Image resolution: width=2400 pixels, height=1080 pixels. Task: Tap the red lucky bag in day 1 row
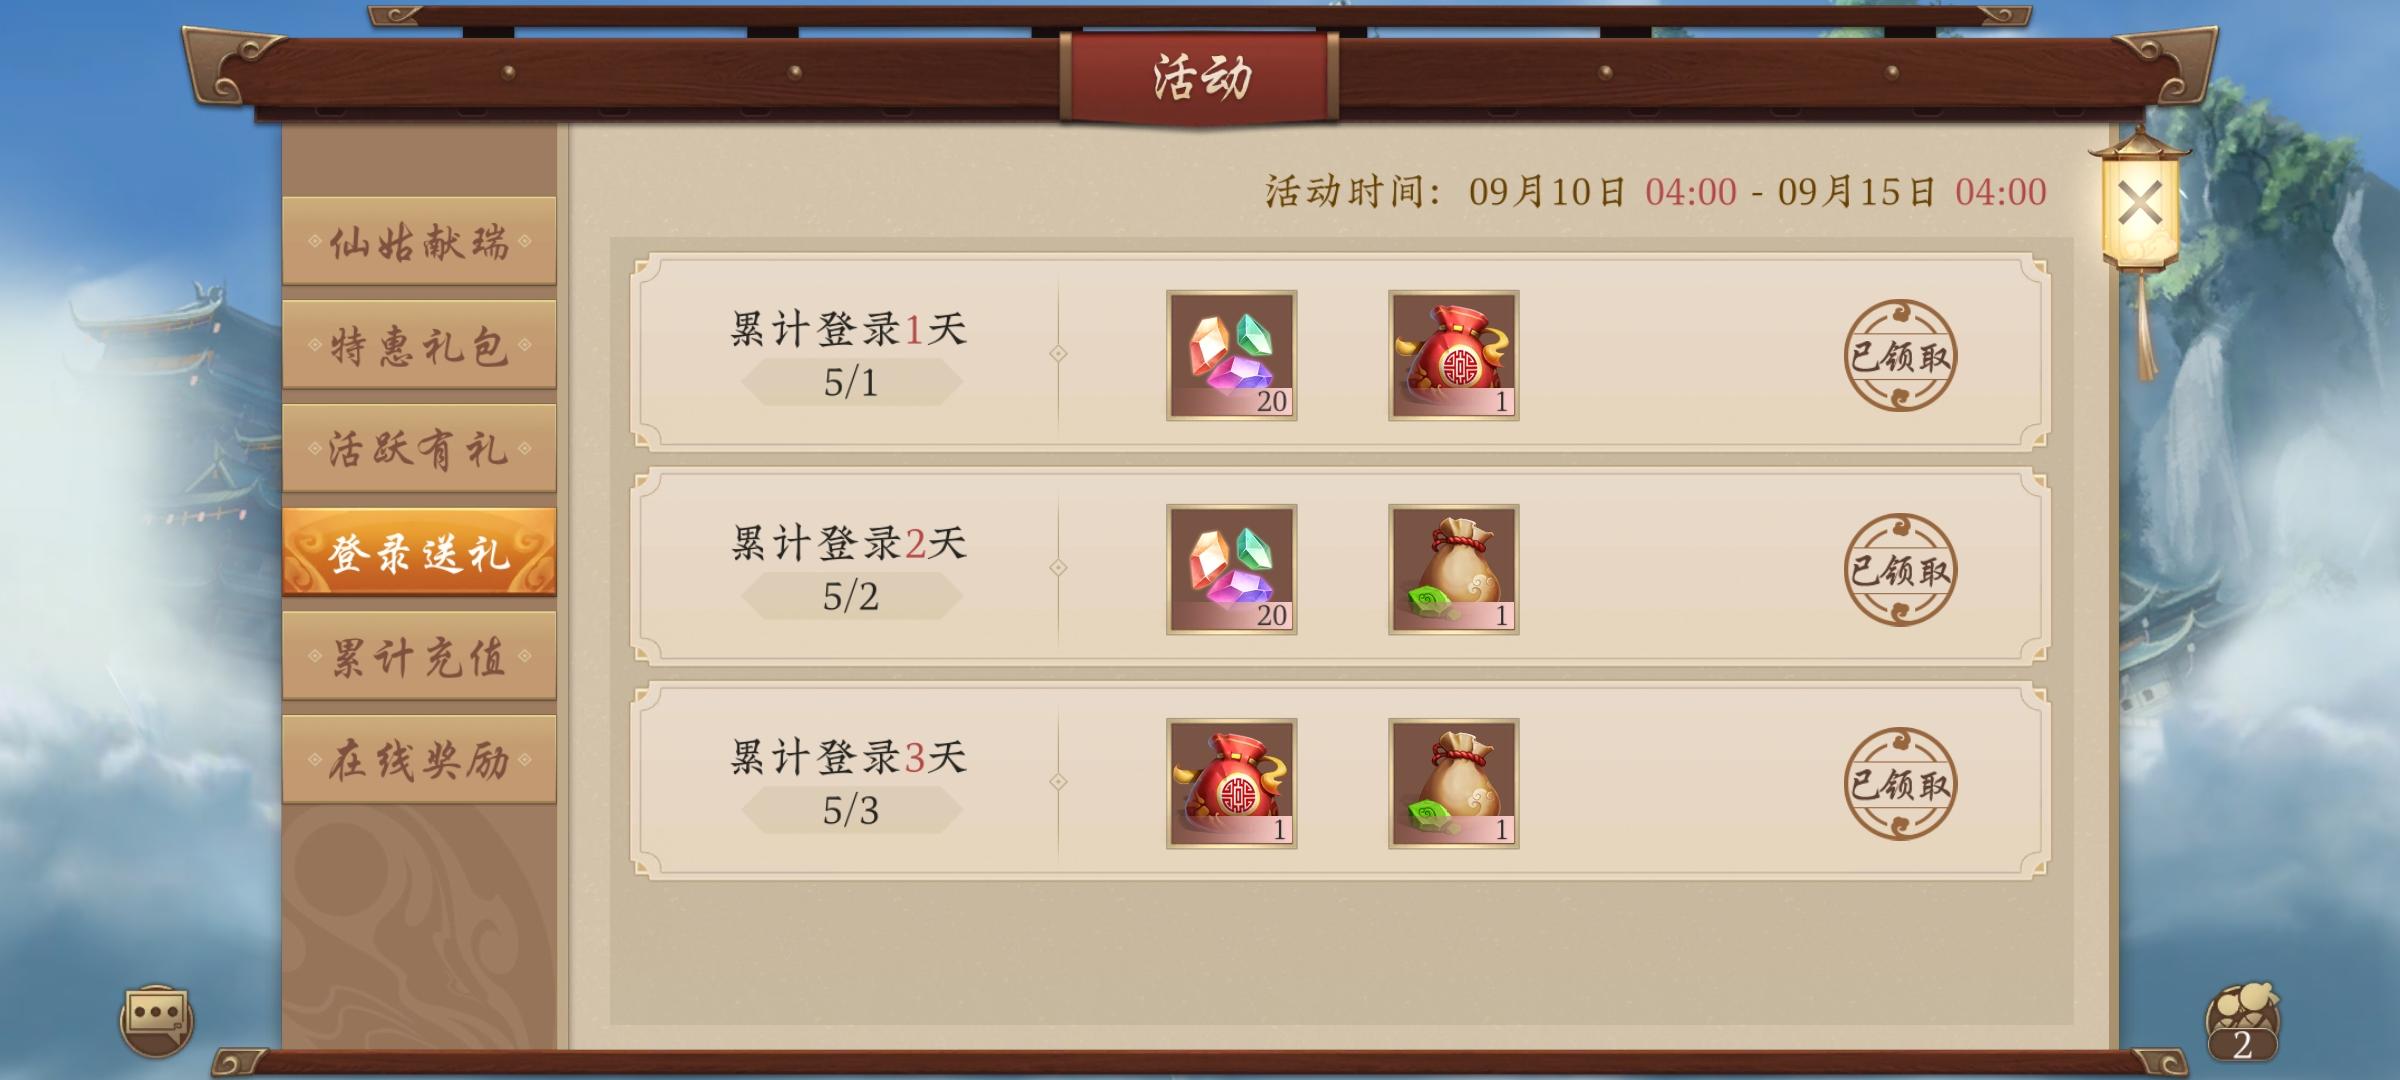click(x=1453, y=355)
